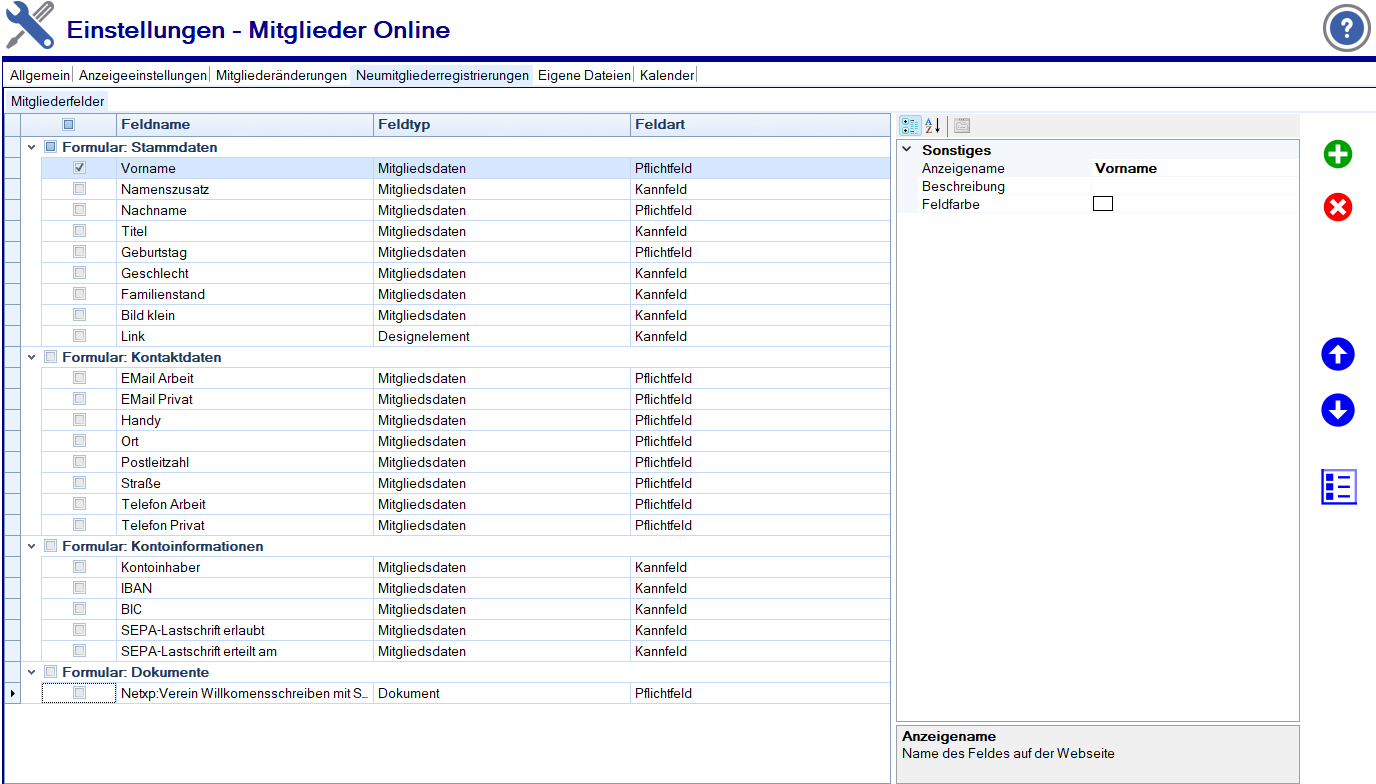Image resolution: width=1376 pixels, height=784 pixels.
Task: Sort properties alphabetically with A-Z icon
Action: coord(932,126)
